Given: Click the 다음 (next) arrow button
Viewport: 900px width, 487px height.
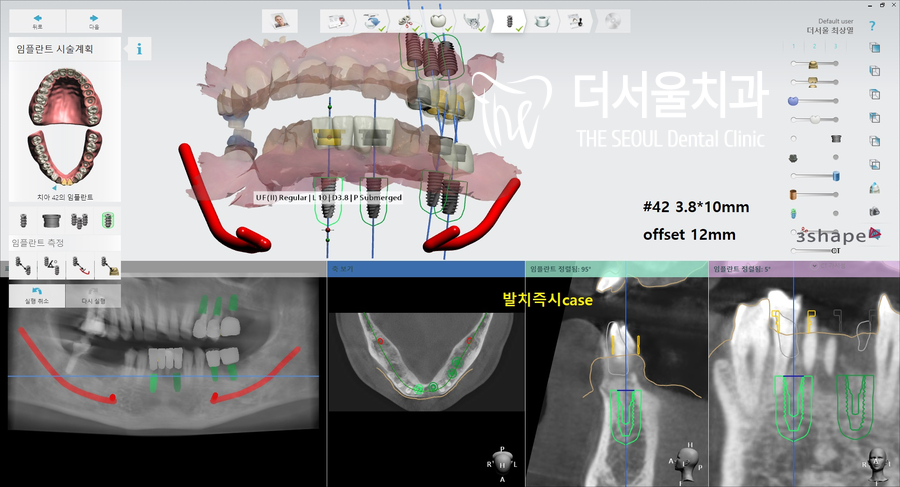Looking at the screenshot, I should tap(94, 21).
